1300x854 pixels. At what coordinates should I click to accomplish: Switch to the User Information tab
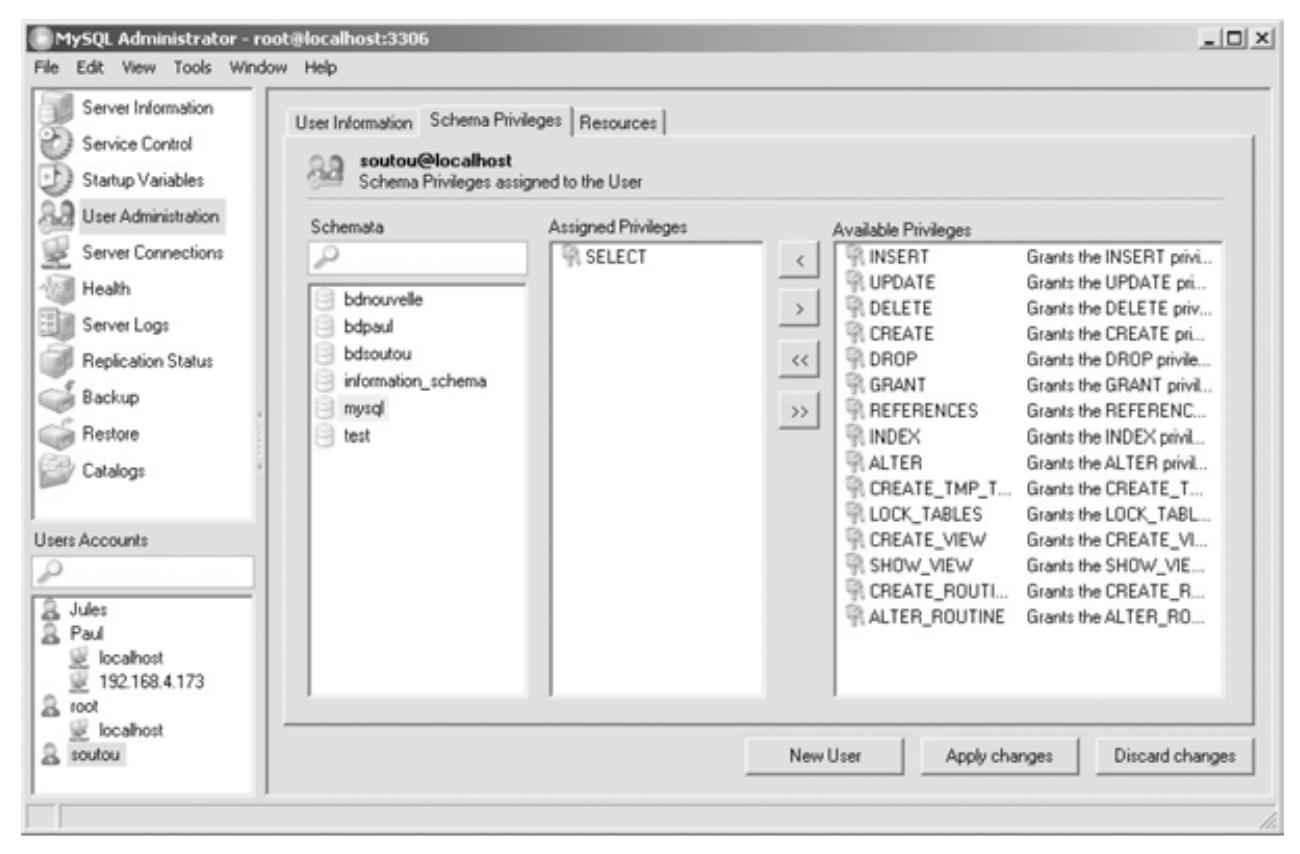click(353, 122)
